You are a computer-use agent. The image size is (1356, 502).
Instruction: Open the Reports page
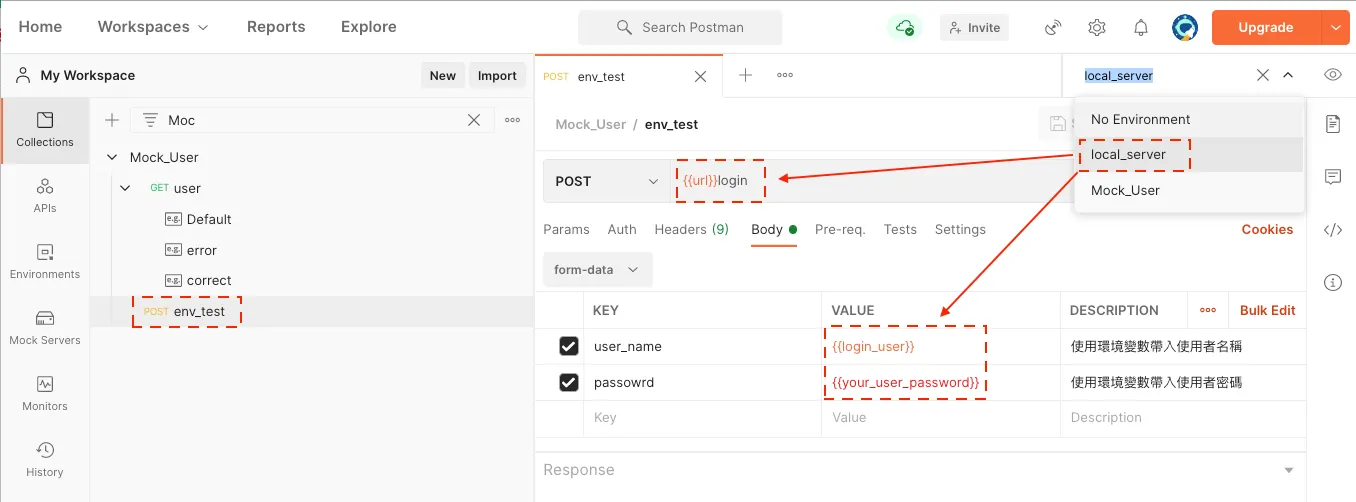(276, 27)
